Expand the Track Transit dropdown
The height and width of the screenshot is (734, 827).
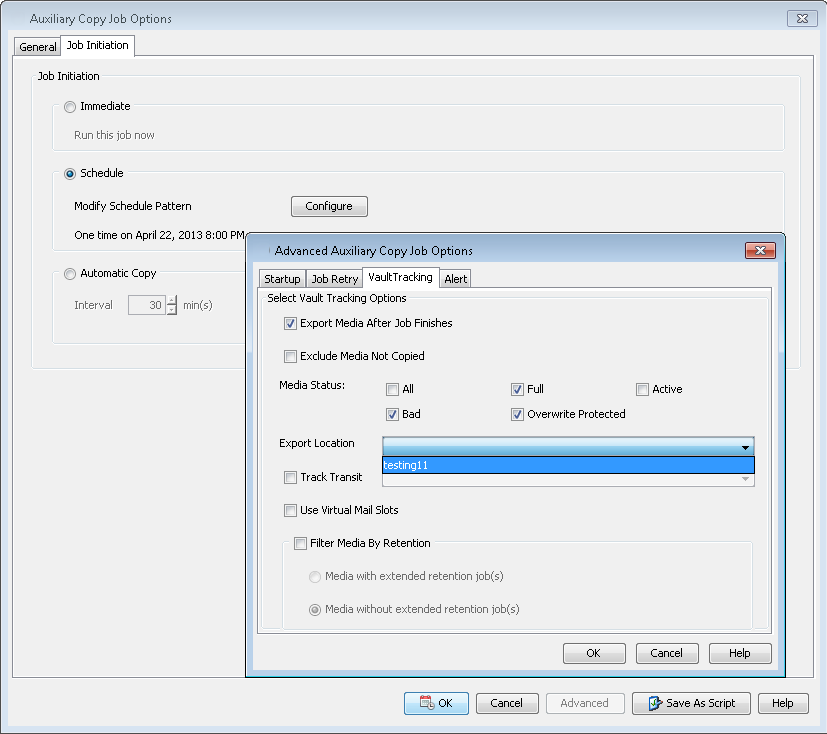745,479
